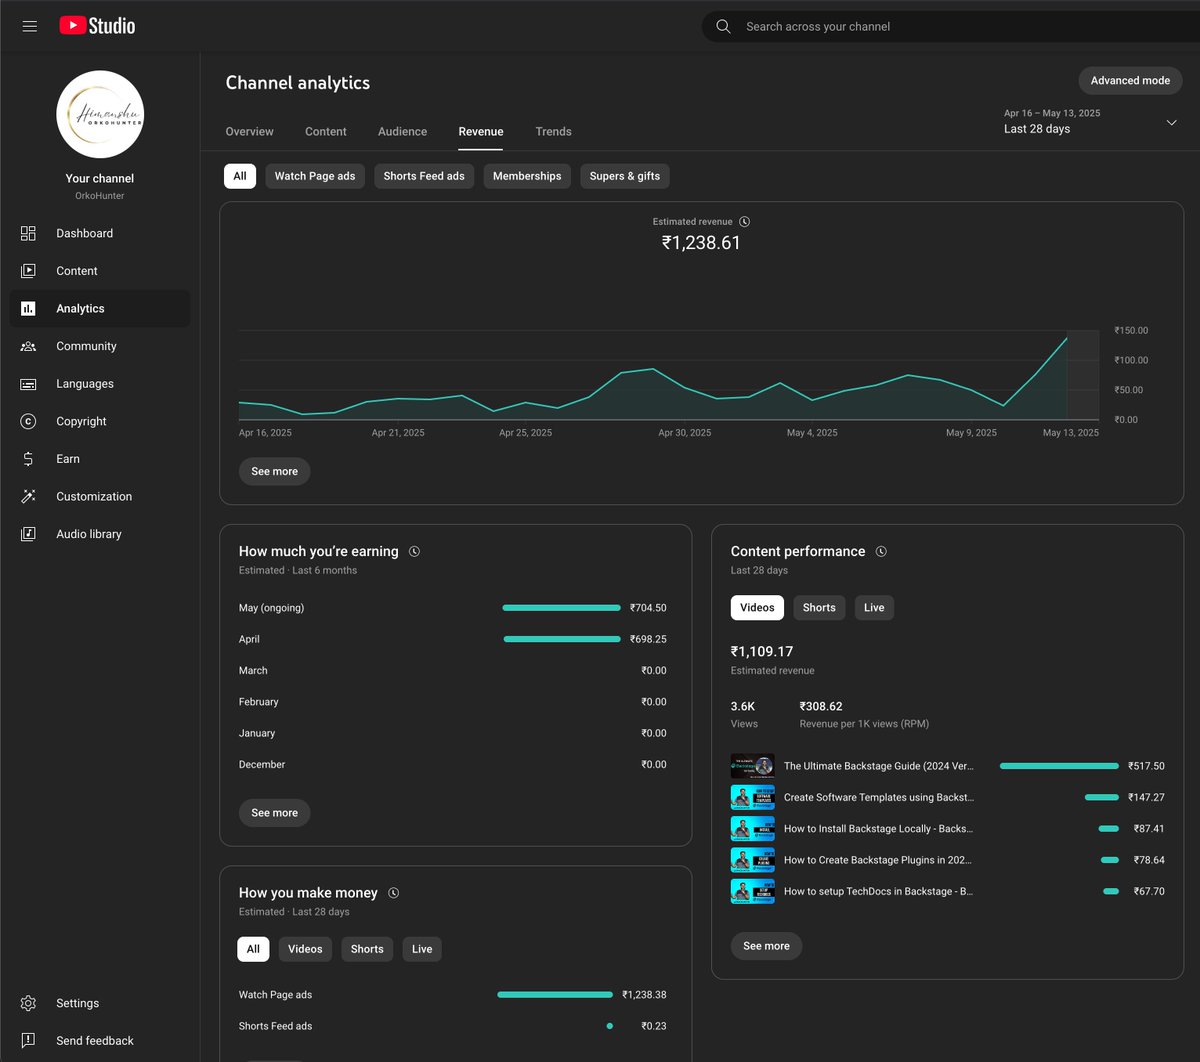Open the Copyright sidebar icon

tap(28, 421)
